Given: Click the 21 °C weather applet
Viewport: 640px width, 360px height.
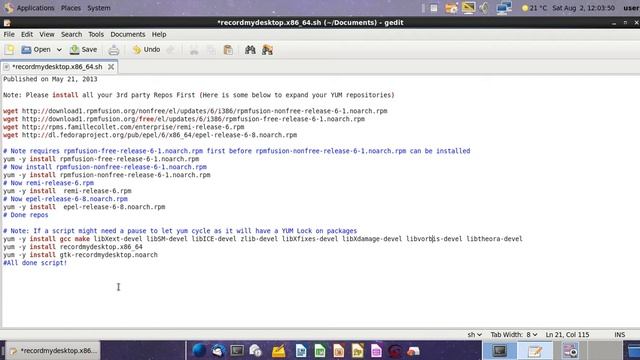Looking at the screenshot, I should click(534, 8).
